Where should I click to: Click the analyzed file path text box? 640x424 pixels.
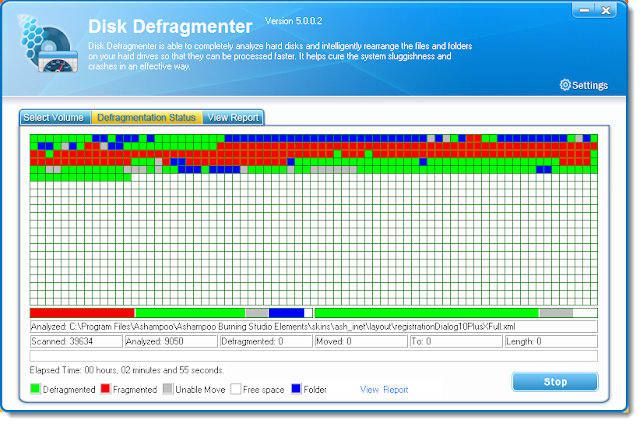tap(313, 326)
